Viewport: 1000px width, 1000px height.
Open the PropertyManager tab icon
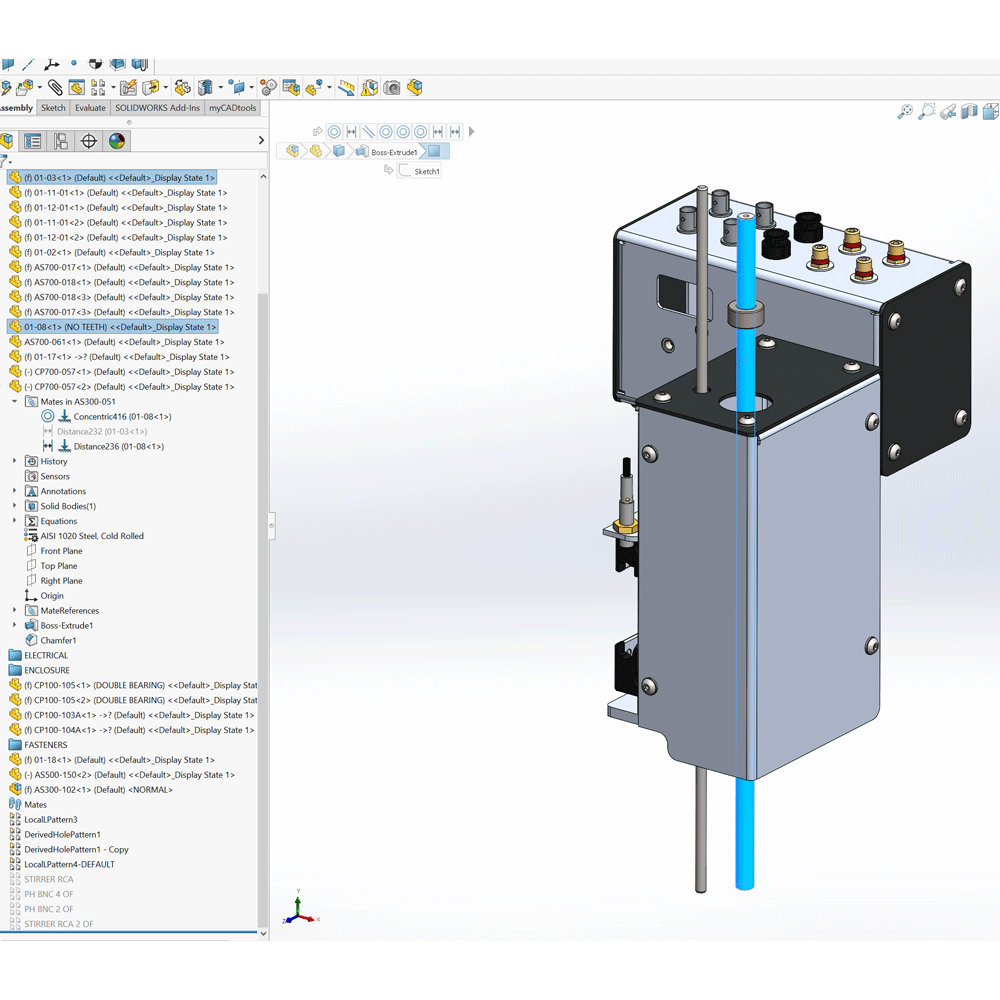[33, 141]
